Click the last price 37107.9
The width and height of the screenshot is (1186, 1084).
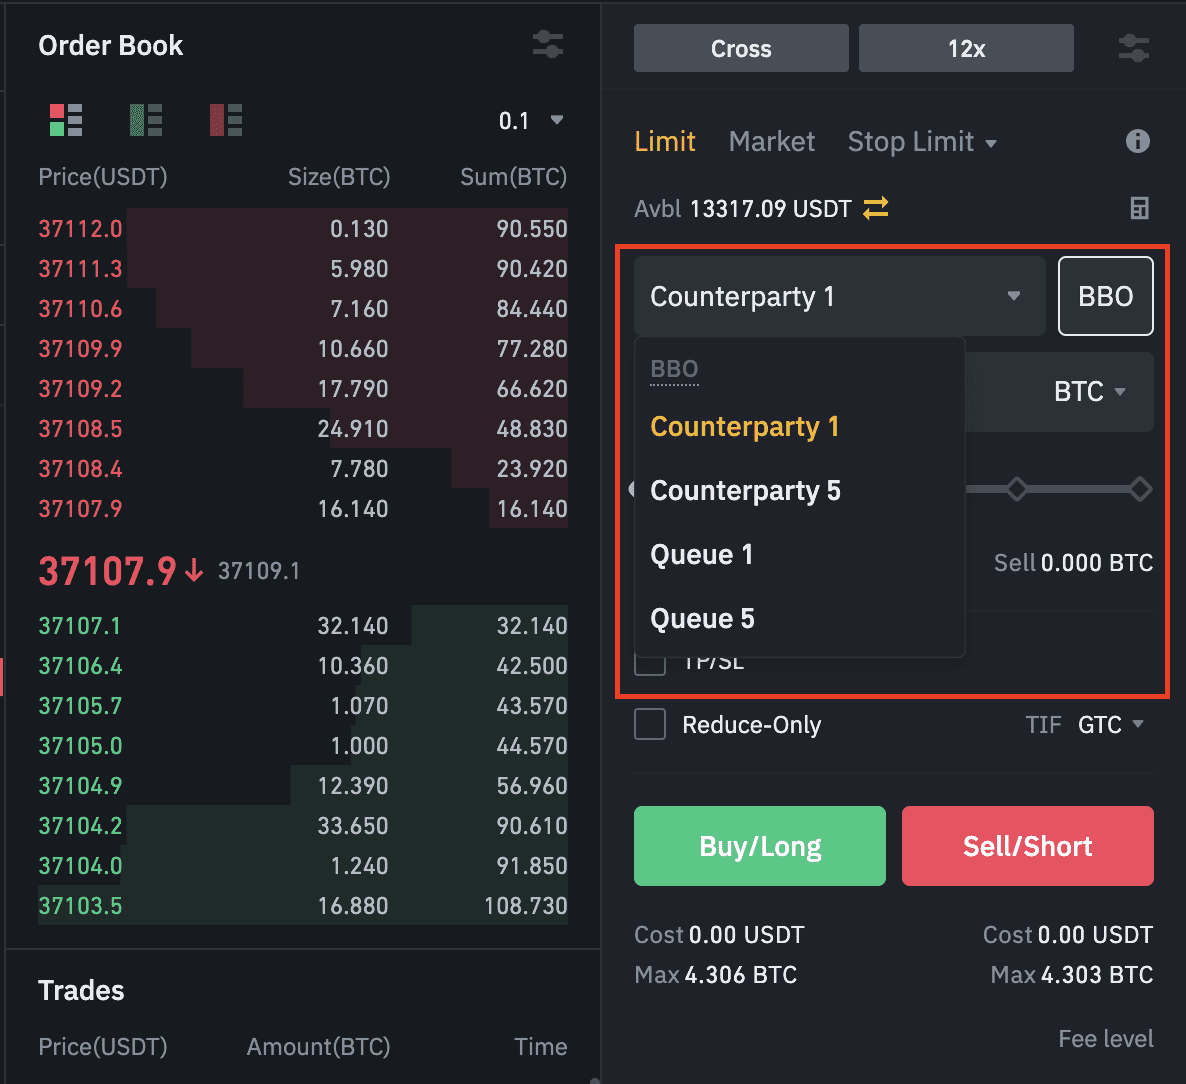click(107, 570)
